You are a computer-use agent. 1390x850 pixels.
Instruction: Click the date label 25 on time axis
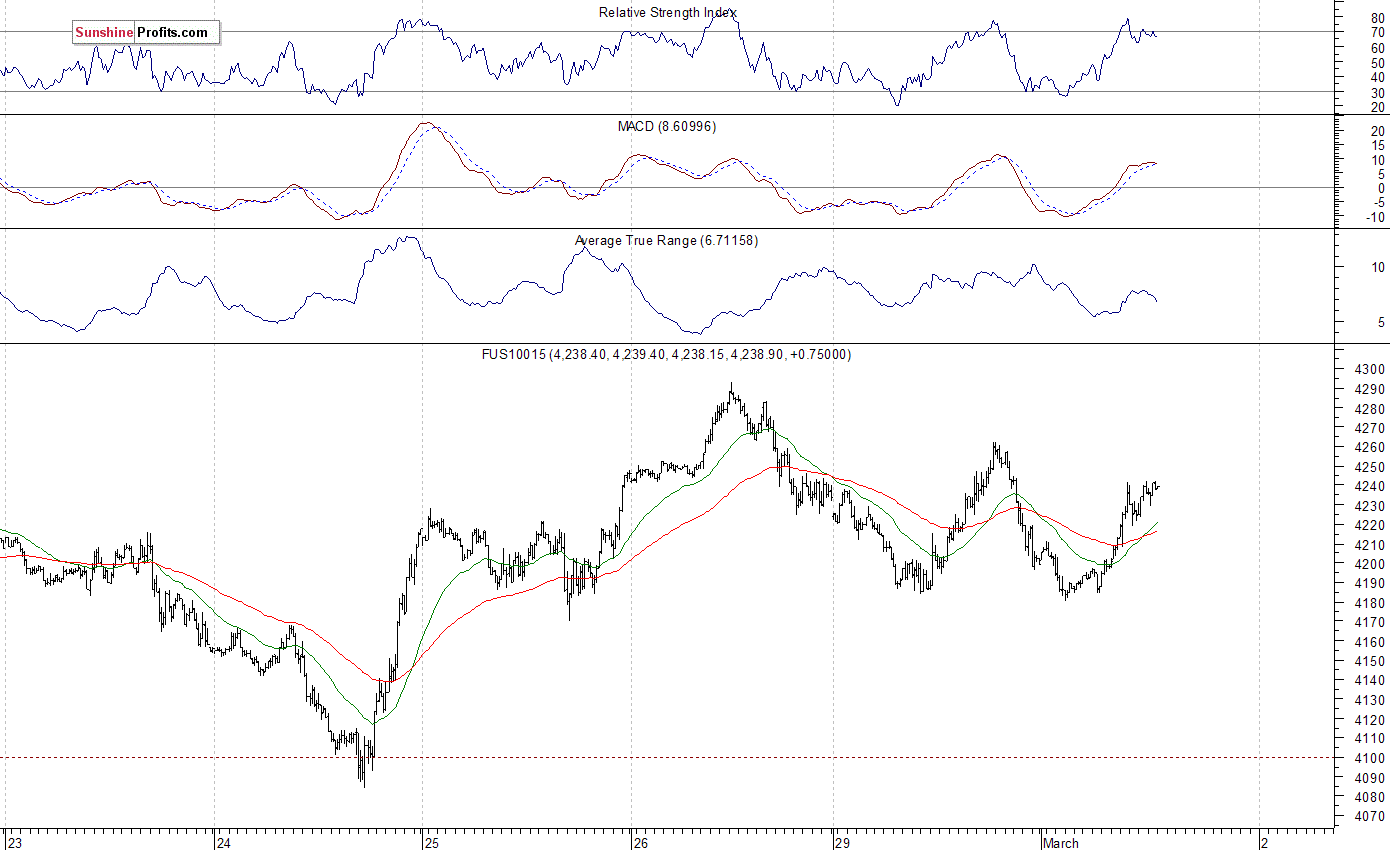coord(431,843)
